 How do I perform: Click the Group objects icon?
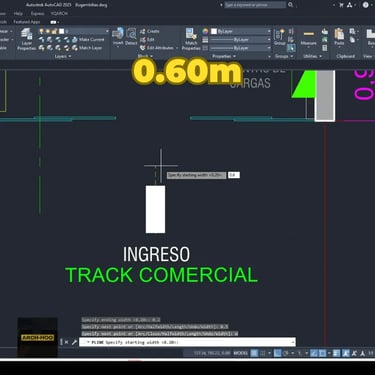[x=279, y=37]
